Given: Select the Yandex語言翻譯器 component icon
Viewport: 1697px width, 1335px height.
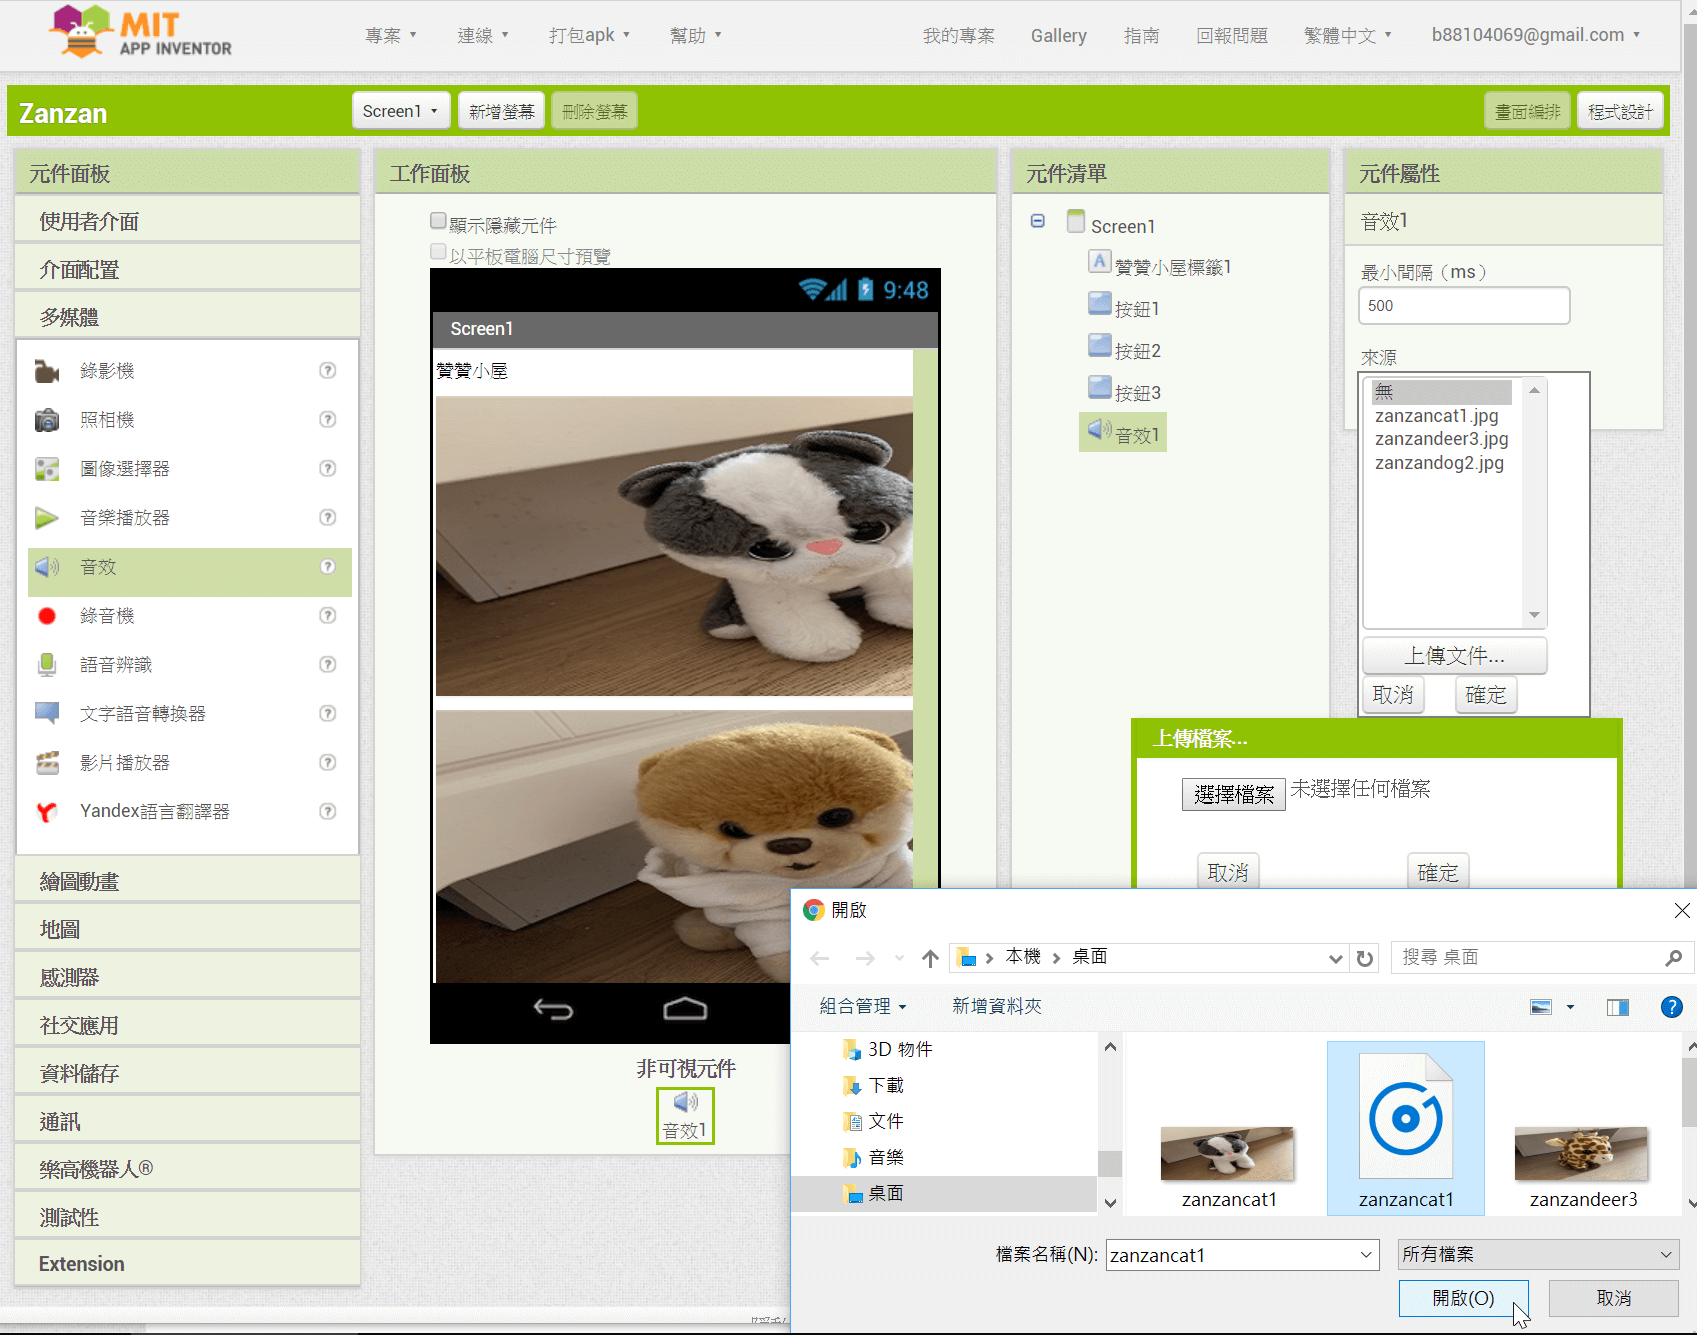Looking at the screenshot, I should [x=47, y=812].
